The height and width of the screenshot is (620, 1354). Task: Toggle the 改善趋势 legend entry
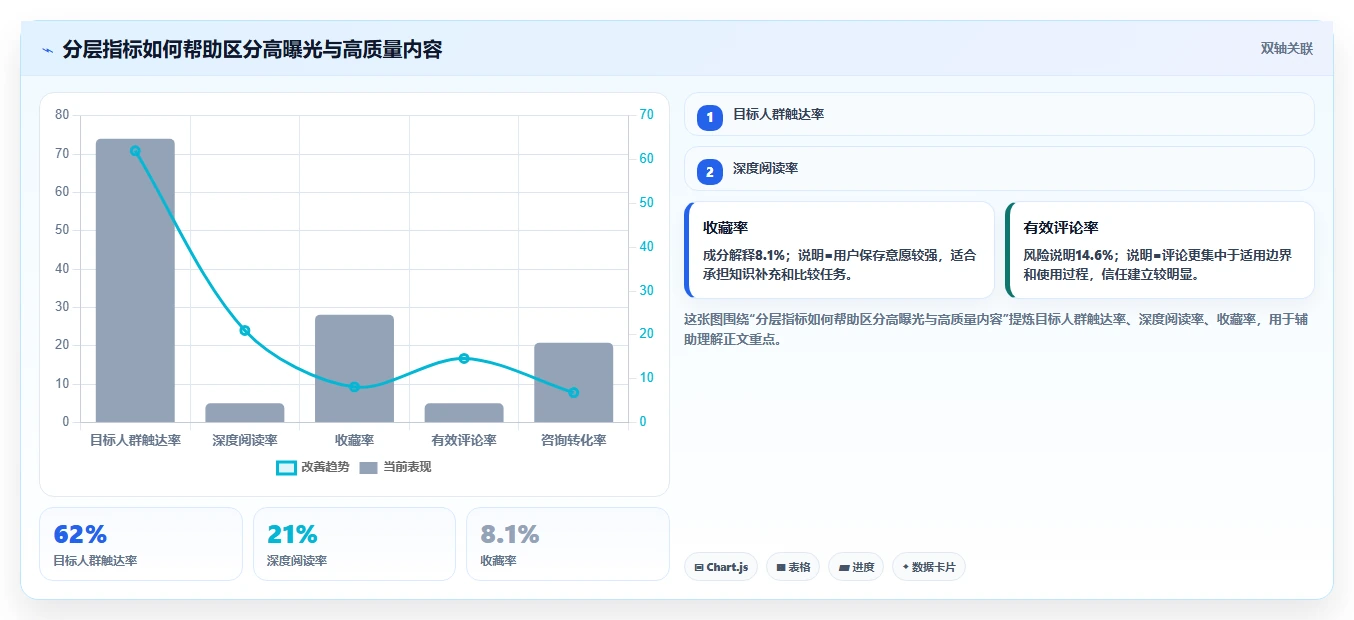313,467
